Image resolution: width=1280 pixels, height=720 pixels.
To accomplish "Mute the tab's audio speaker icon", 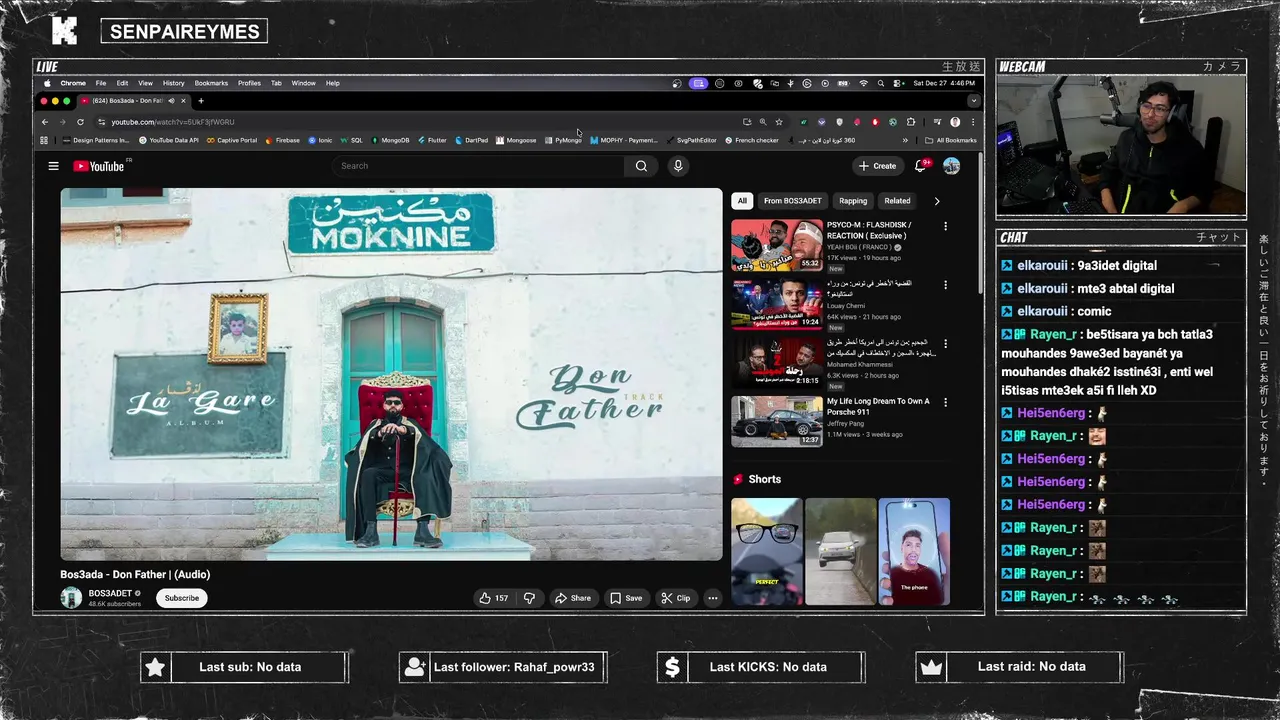I will coord(171,101).
